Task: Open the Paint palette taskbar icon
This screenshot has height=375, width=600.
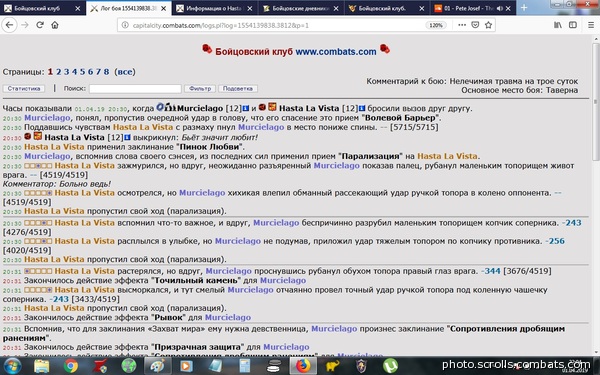Action: point(157,366)
